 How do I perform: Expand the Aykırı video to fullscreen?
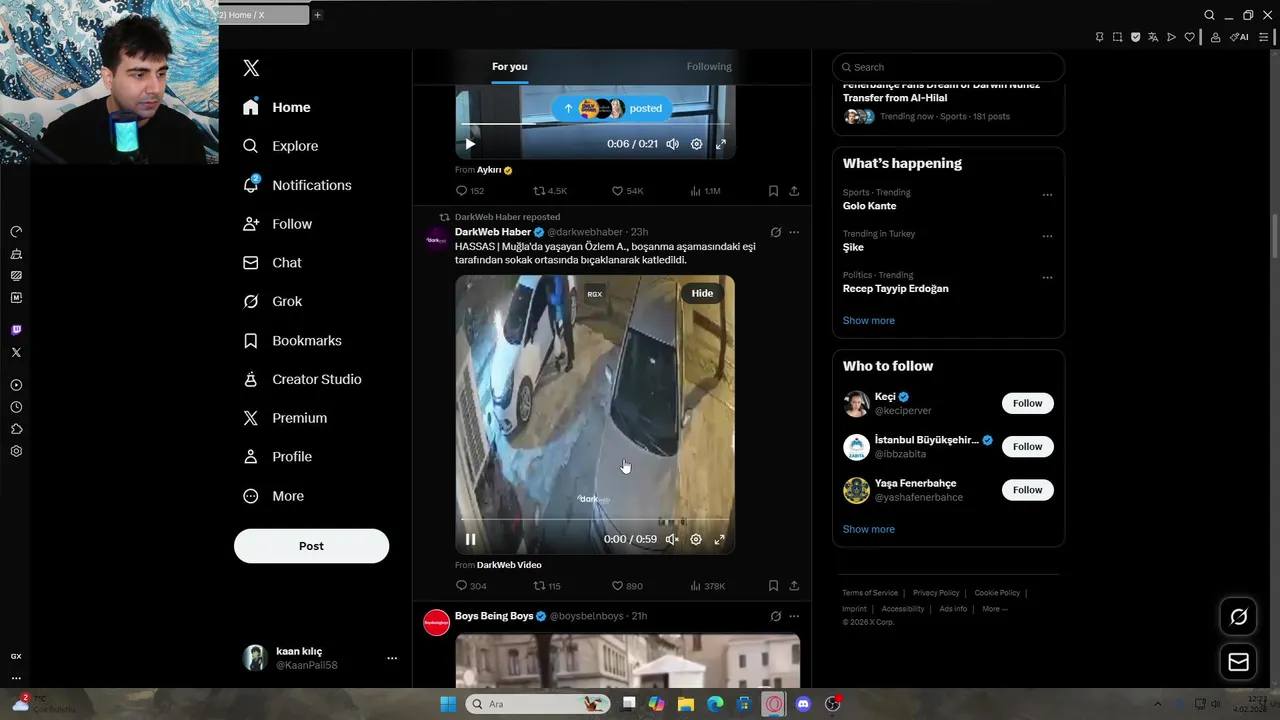[720, 144]
